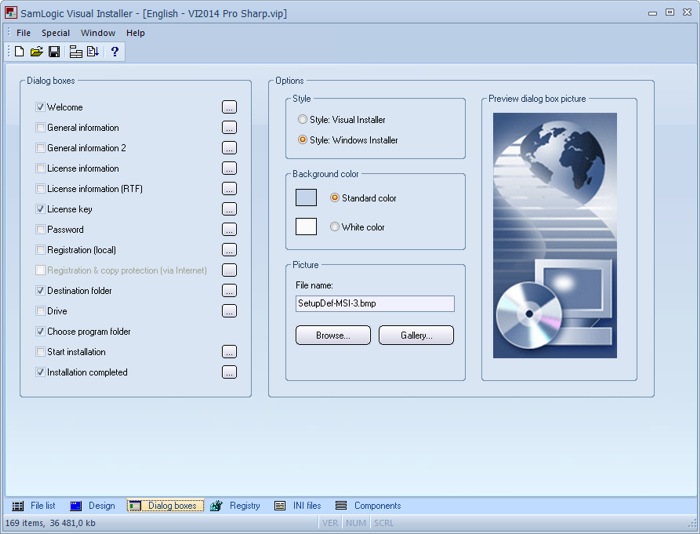
Task: Open the File menu
Action: click(x=23, y=33)
